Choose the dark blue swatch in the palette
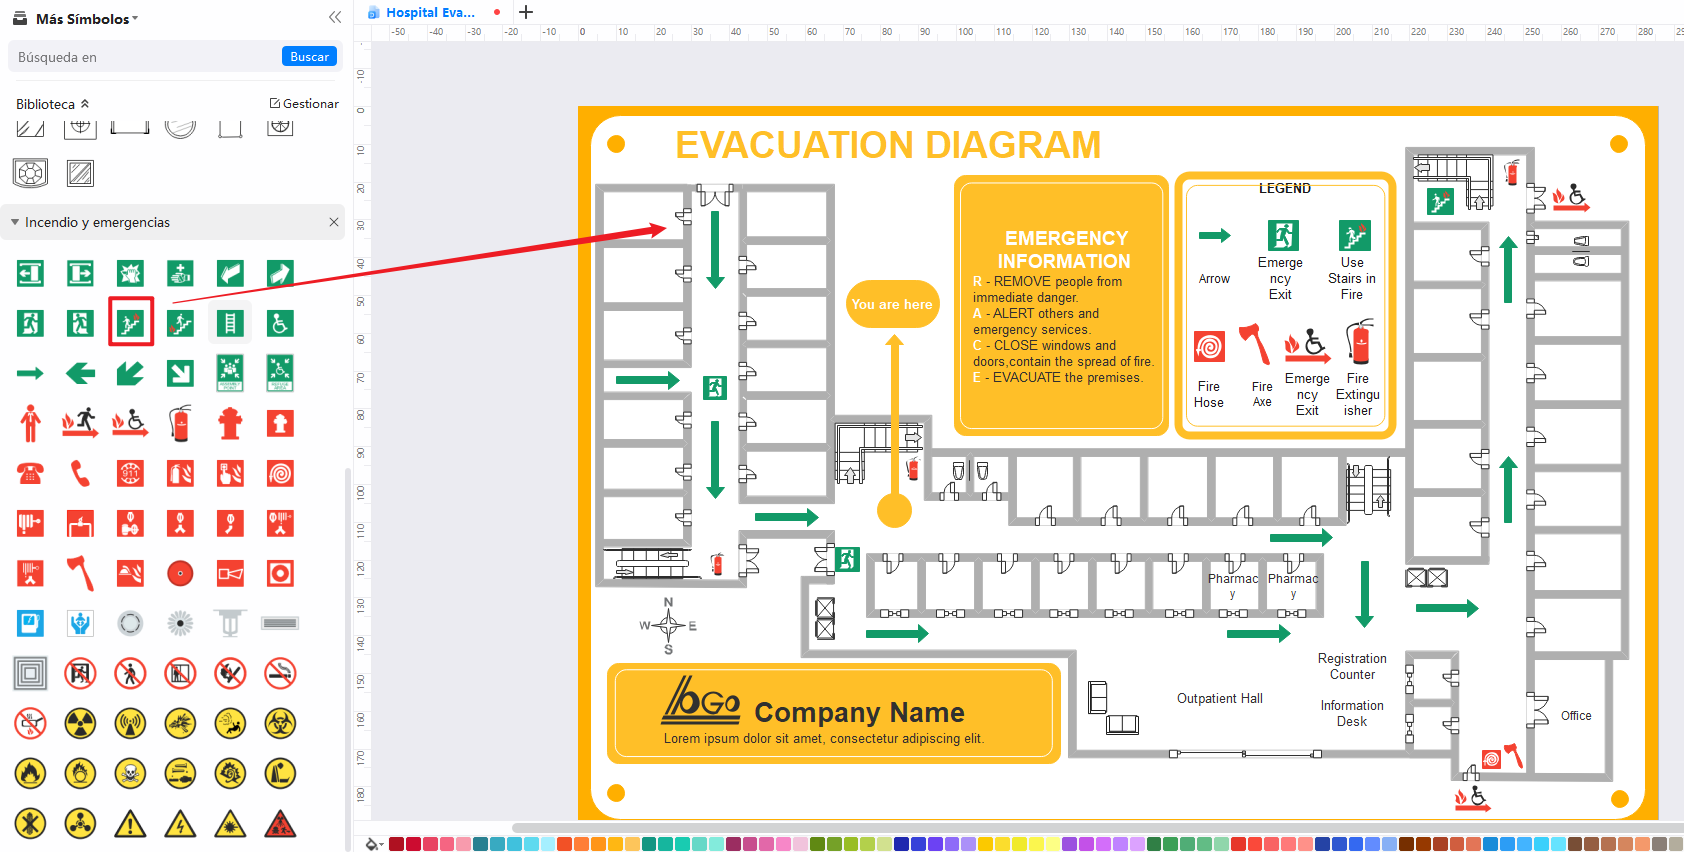The height and width of the screenshot is (852, 1684). pos(901,844)
